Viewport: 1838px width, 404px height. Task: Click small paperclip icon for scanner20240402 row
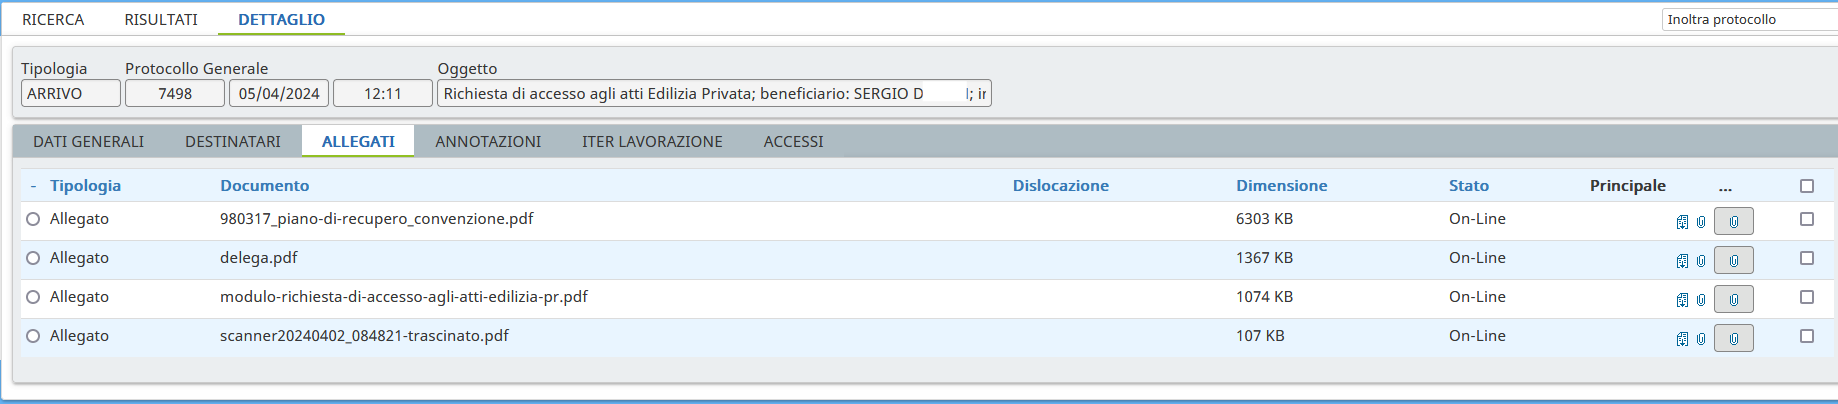pyautogui.click(x=1701, y=339)
